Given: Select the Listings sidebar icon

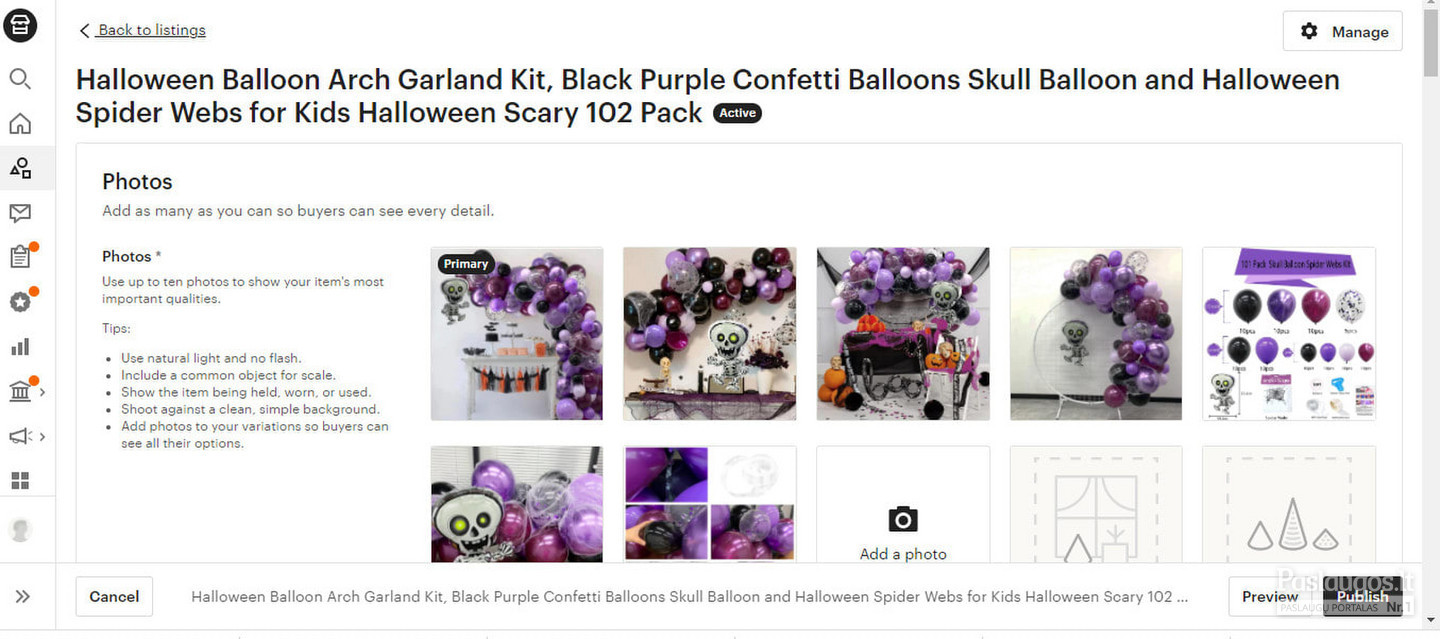Looking at the screenshot, I should tap(20, 168).
